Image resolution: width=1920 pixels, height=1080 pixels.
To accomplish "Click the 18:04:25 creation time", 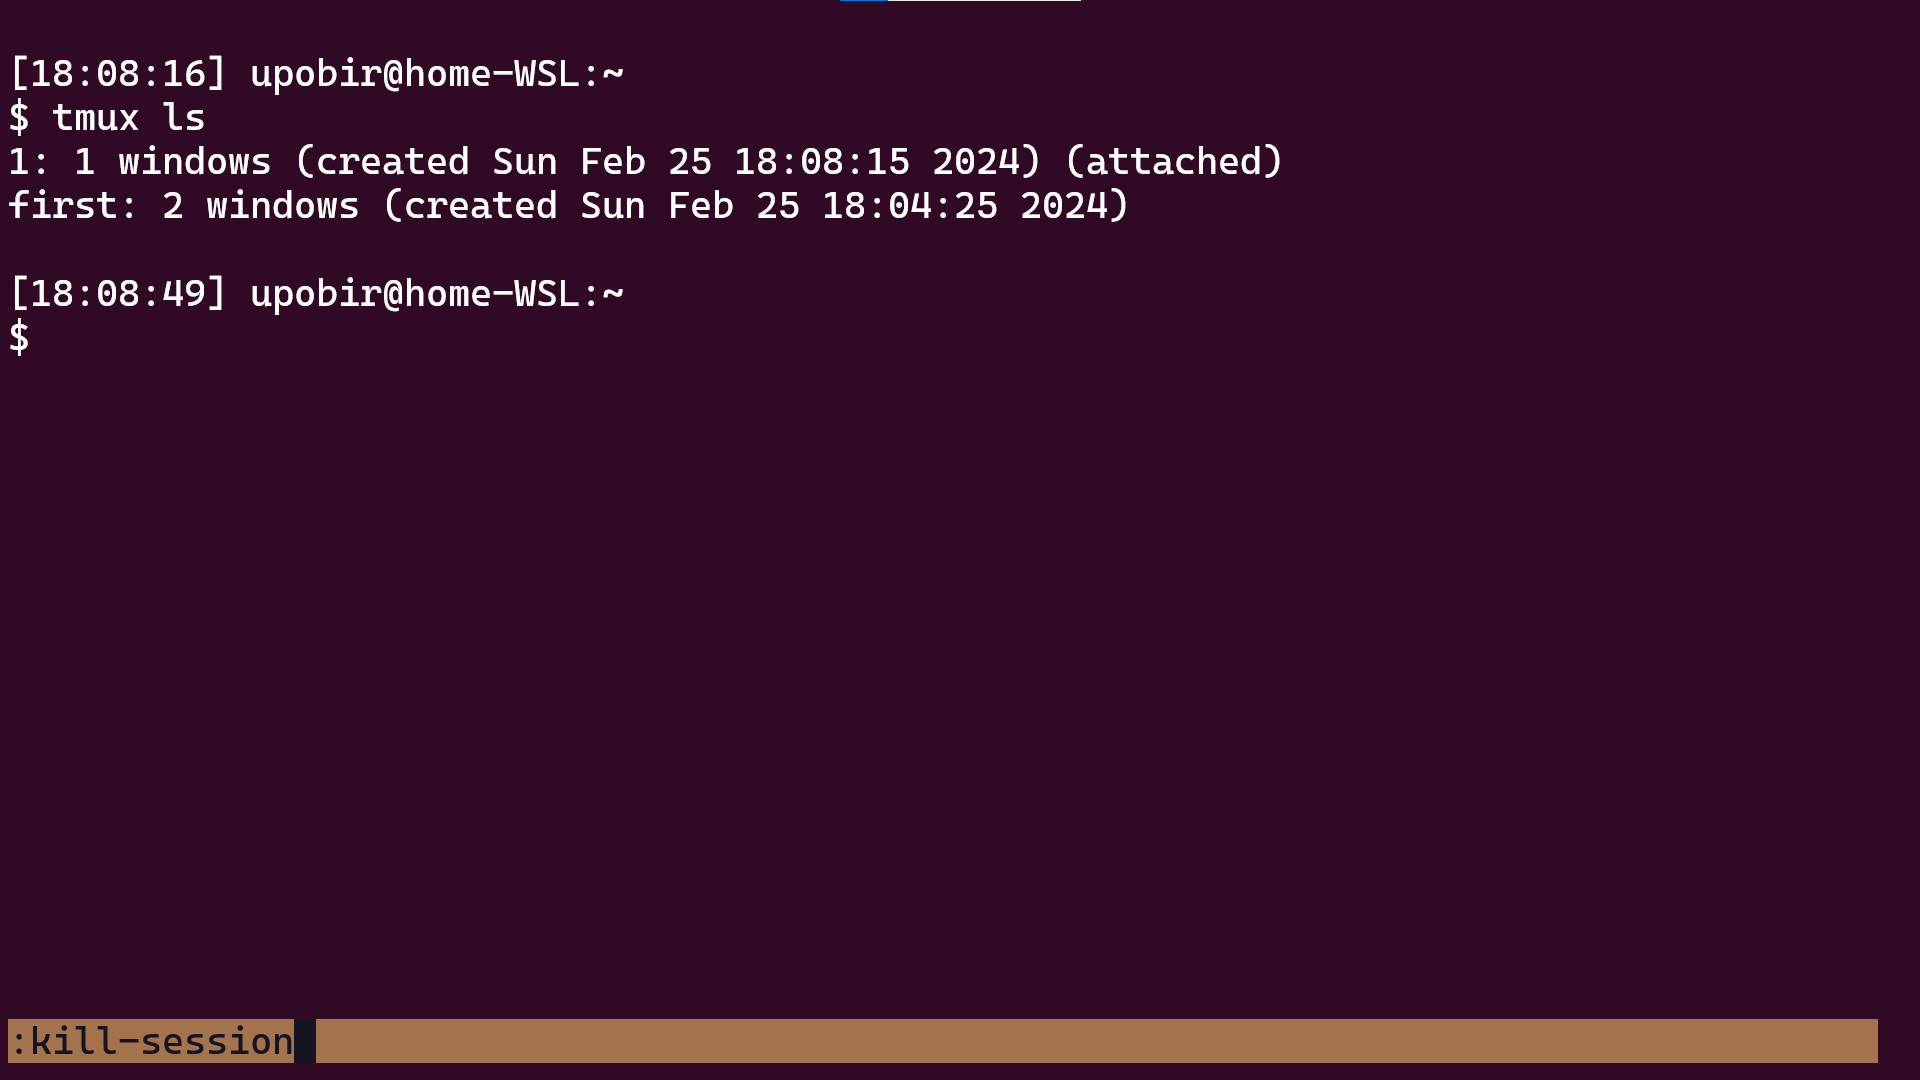I will [909, 206].
